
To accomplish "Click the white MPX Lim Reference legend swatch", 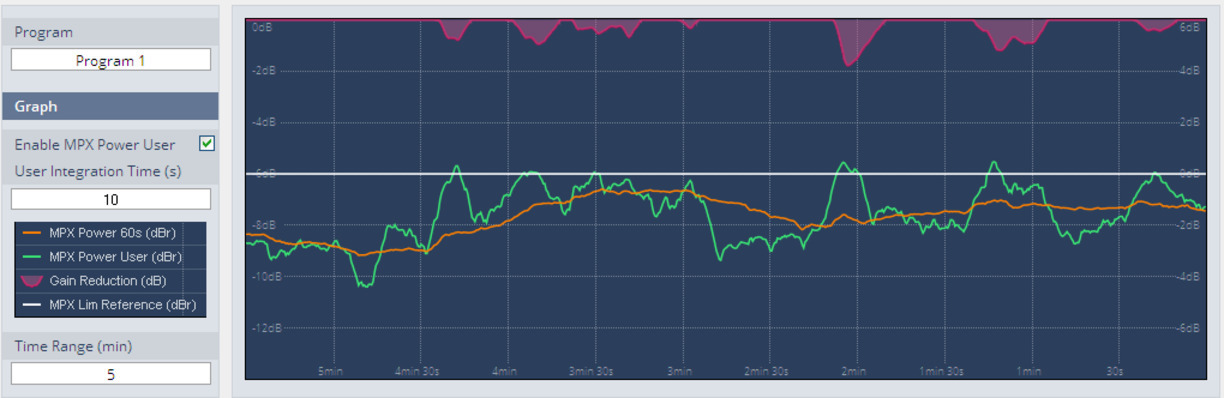I will tap(32, 304).
